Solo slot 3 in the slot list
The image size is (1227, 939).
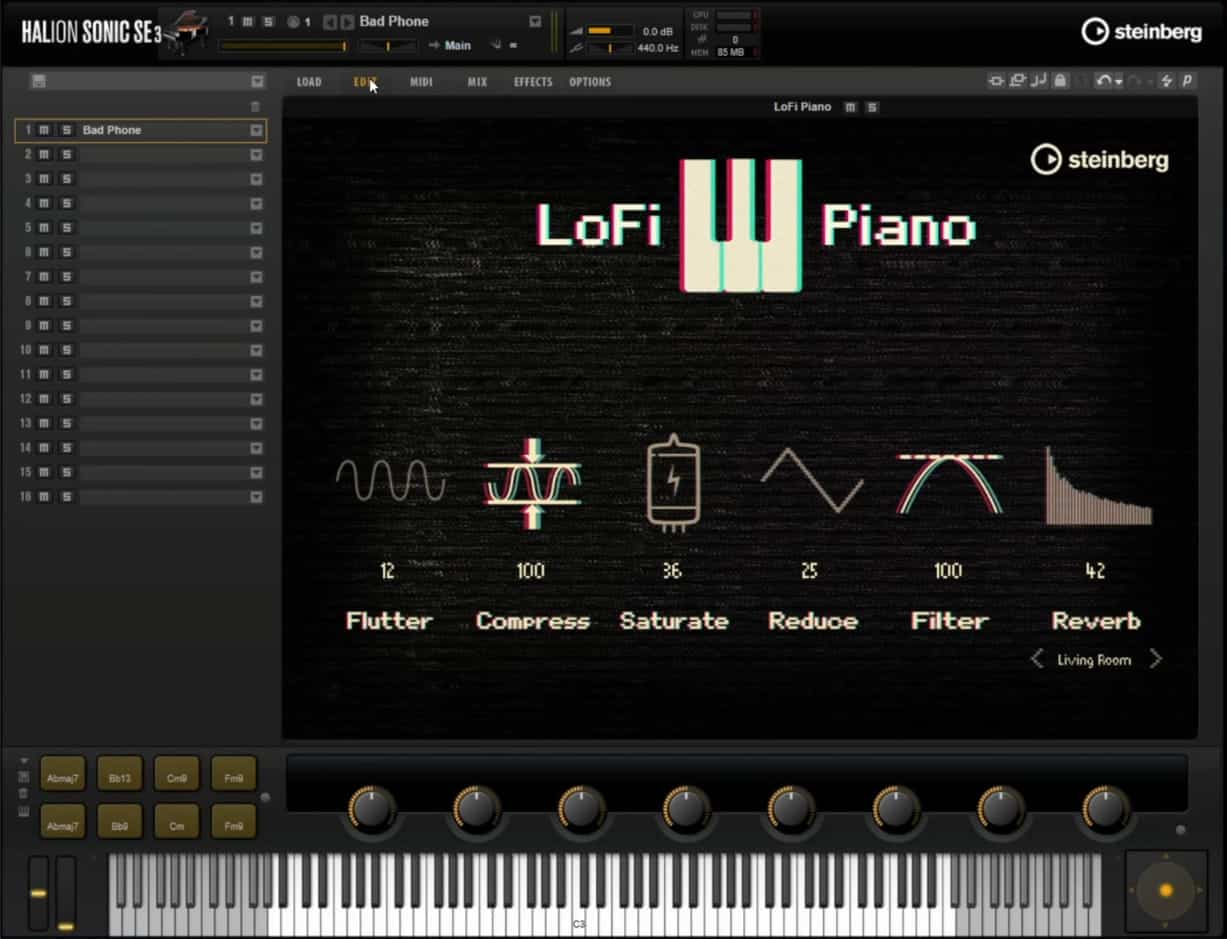[x=66, y=179]
